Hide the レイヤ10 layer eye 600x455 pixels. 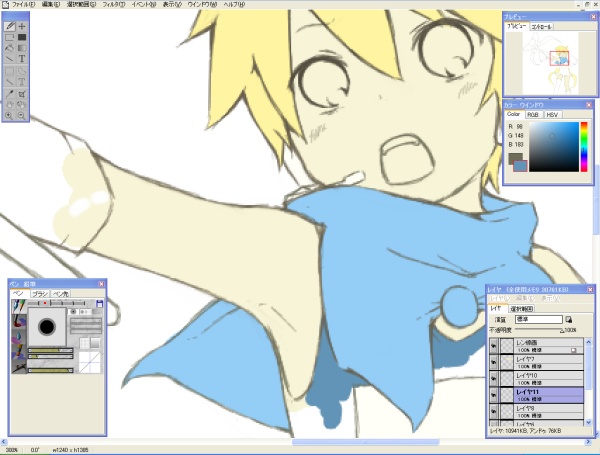pyautogui.click(x=494, y=378)
